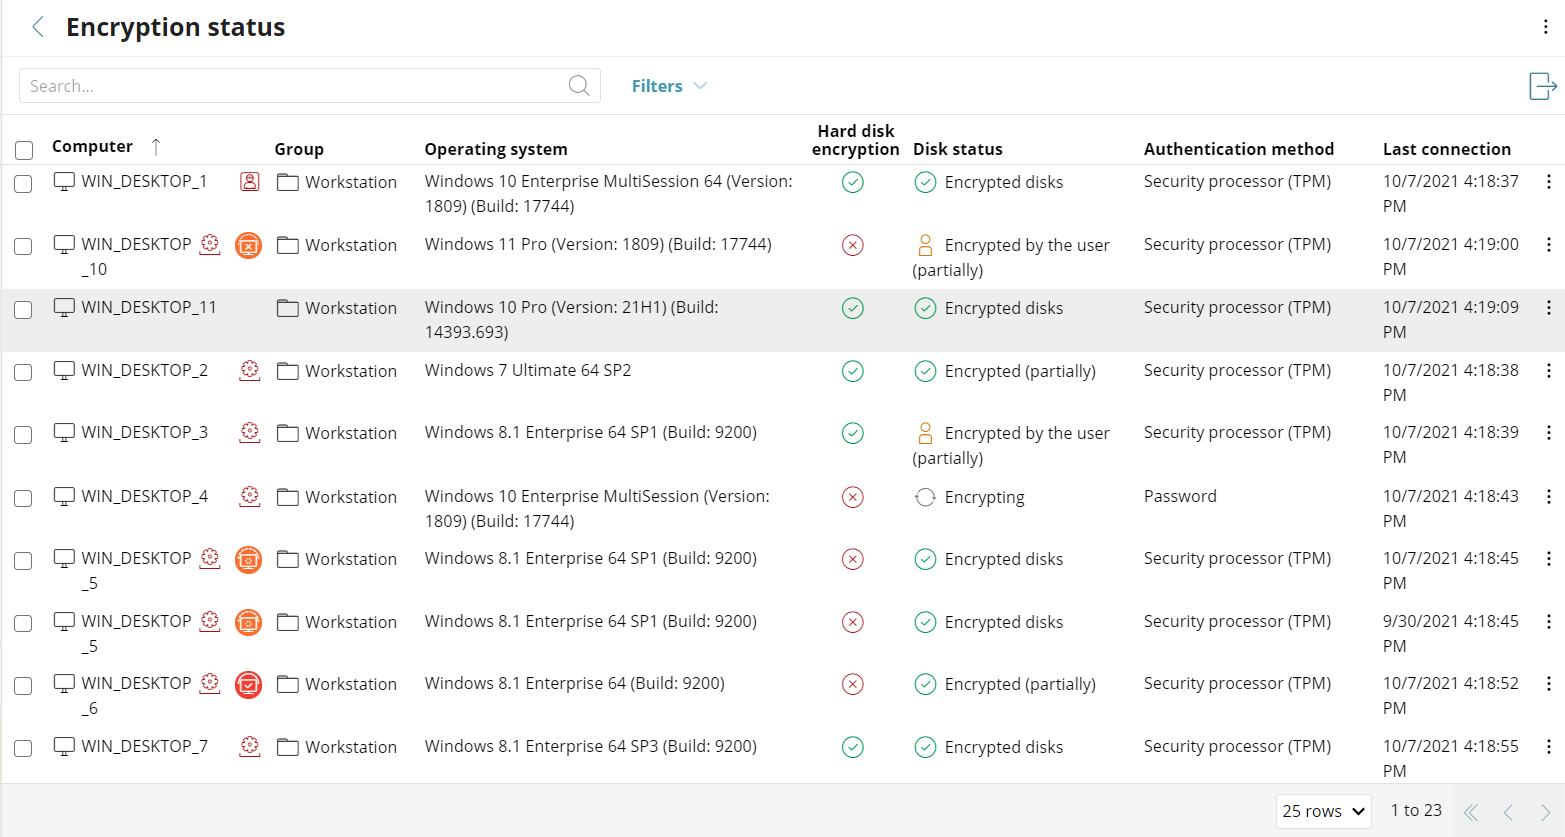Click the user icon on WIN_DESKTOP_3's disk status
The height and width of the screenshot is (837, 1565).
pos(924,433)
